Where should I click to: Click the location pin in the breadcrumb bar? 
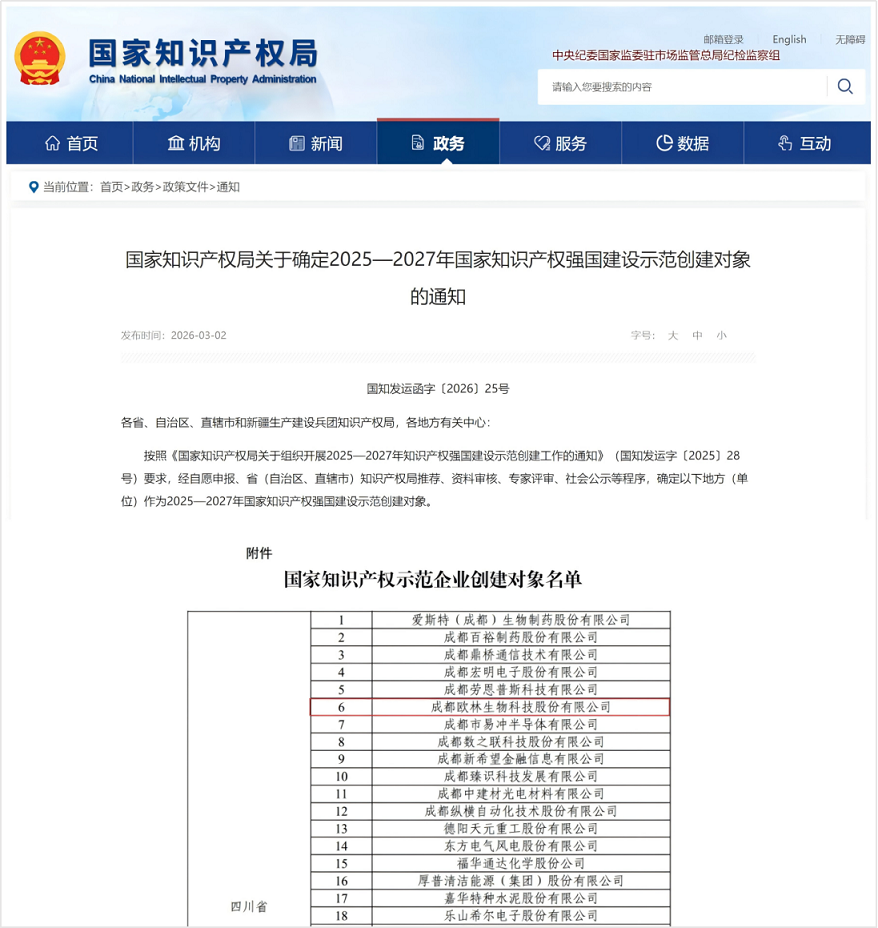(x=34, y=186)
